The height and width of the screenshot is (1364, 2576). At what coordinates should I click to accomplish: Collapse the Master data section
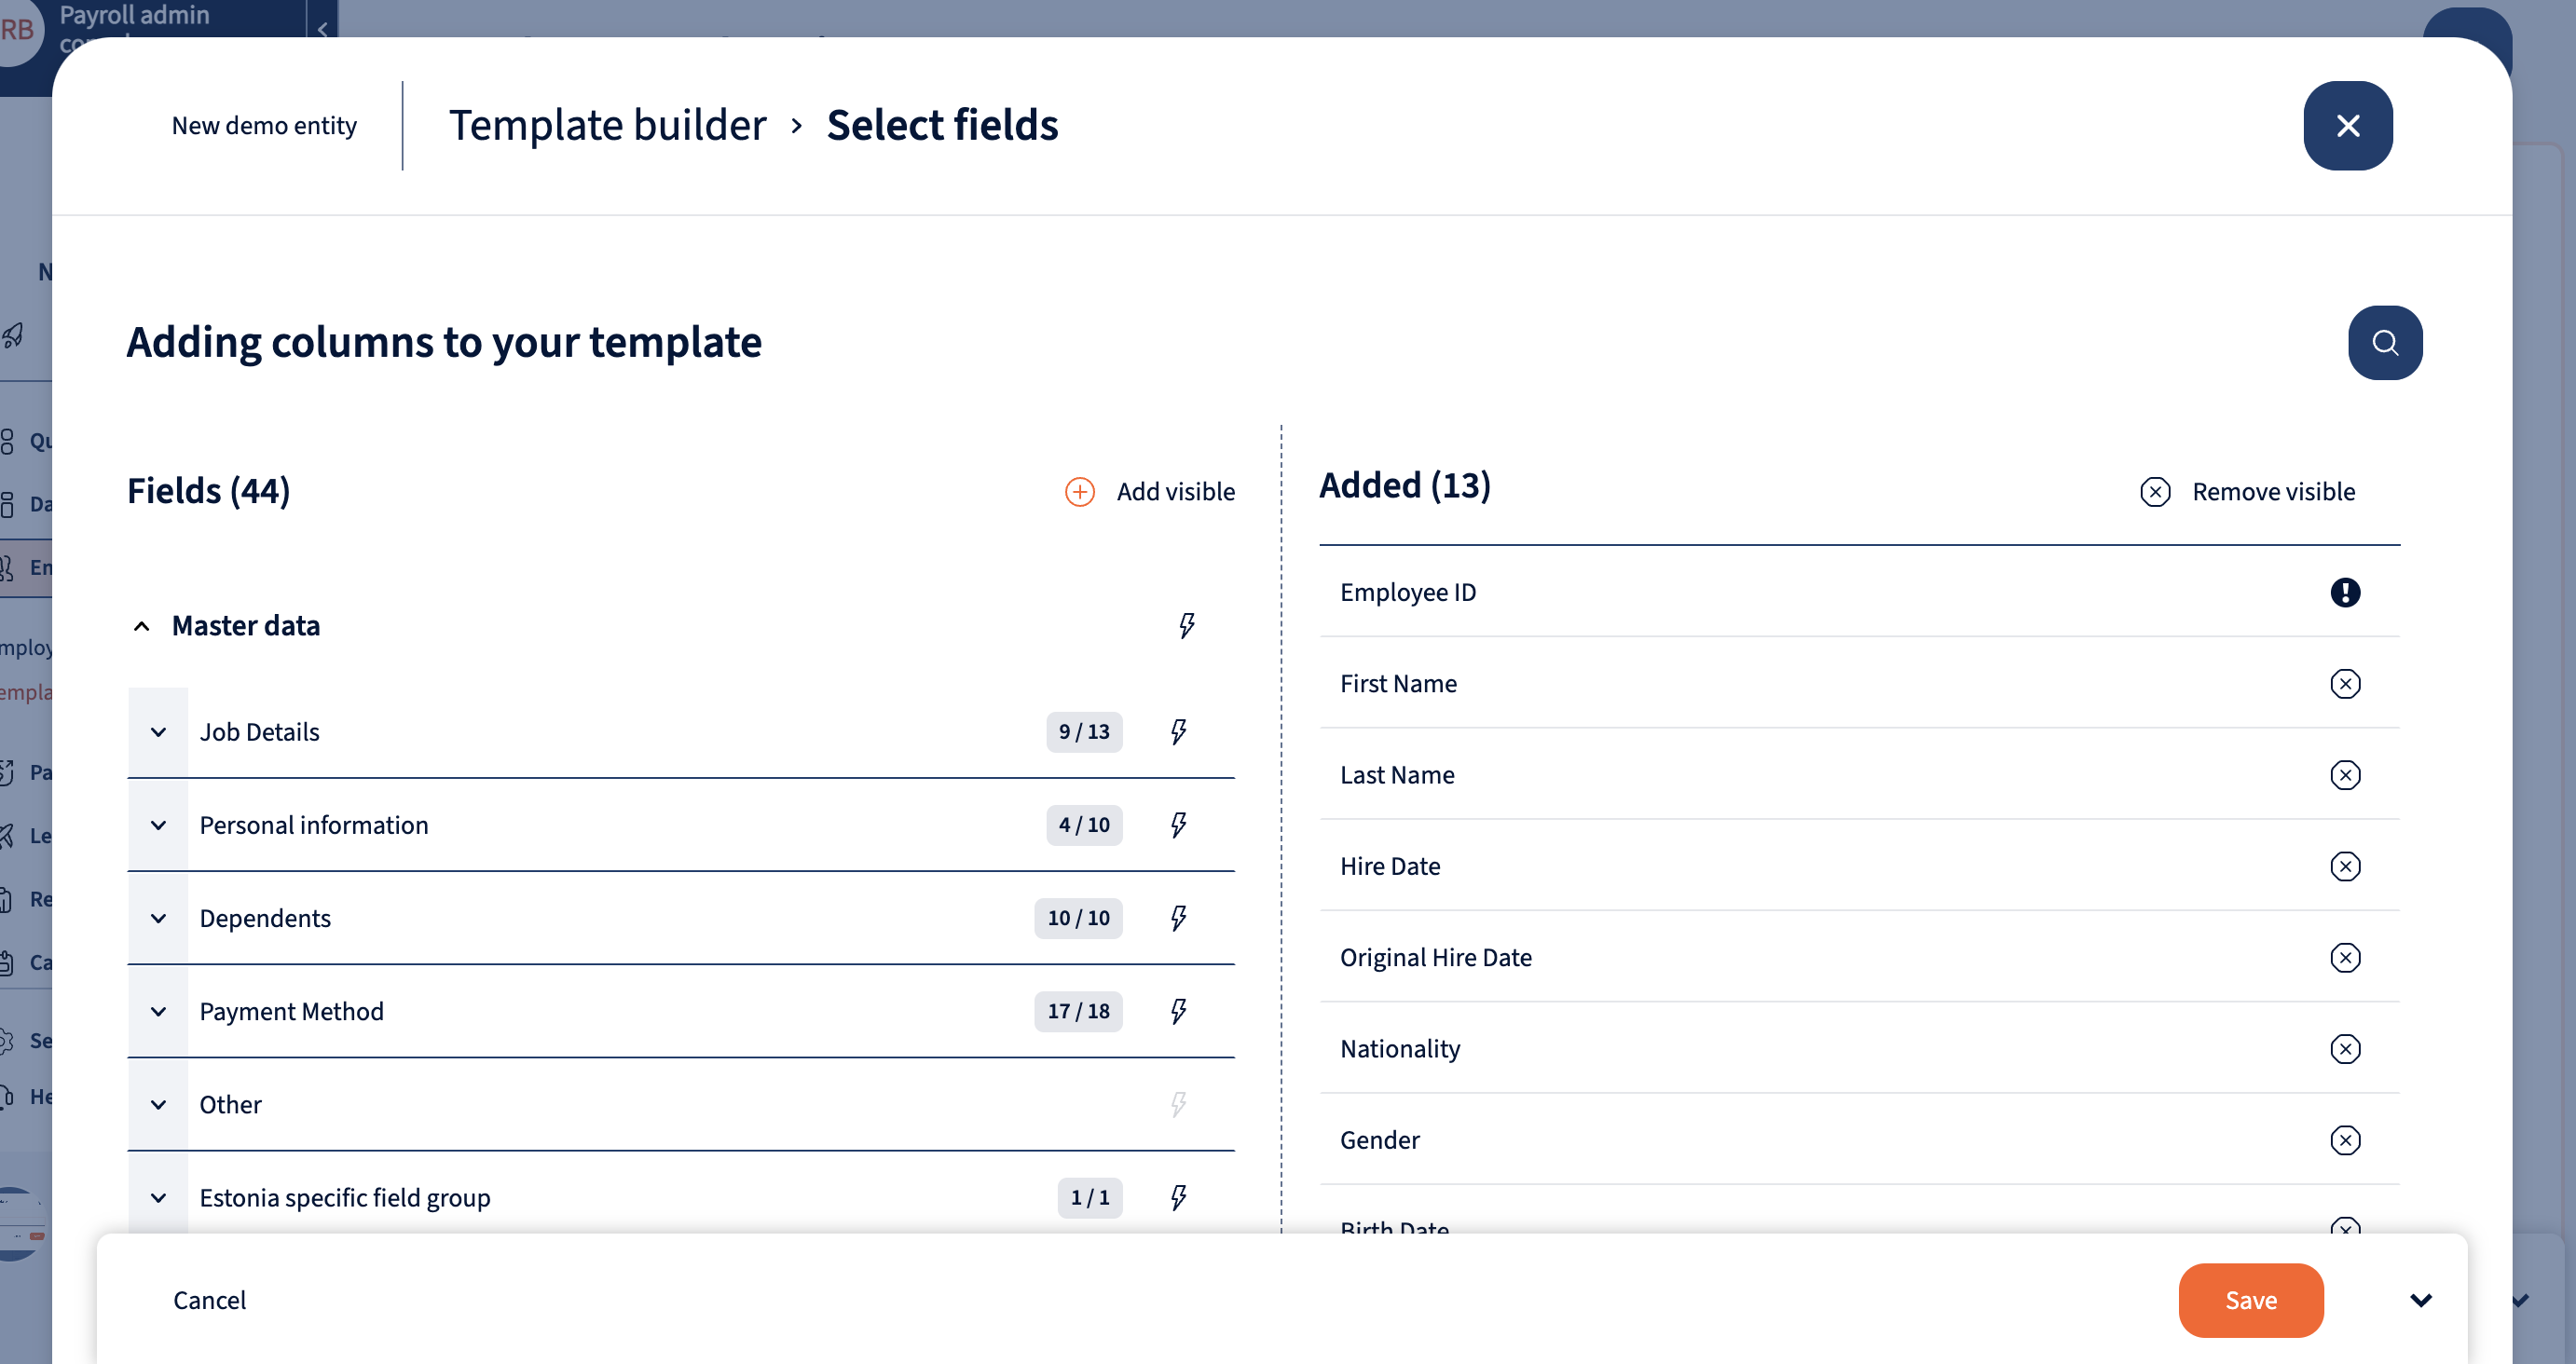(141, 625)
